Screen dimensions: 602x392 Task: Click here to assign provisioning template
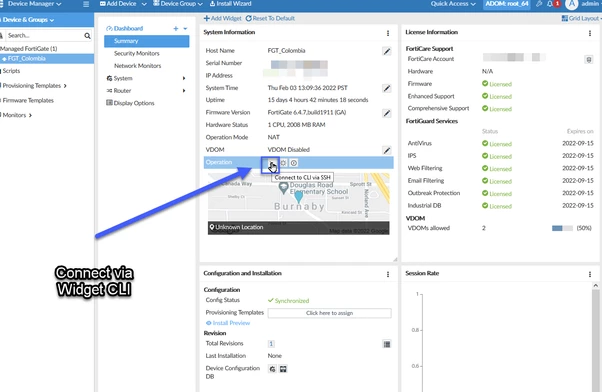329,313
